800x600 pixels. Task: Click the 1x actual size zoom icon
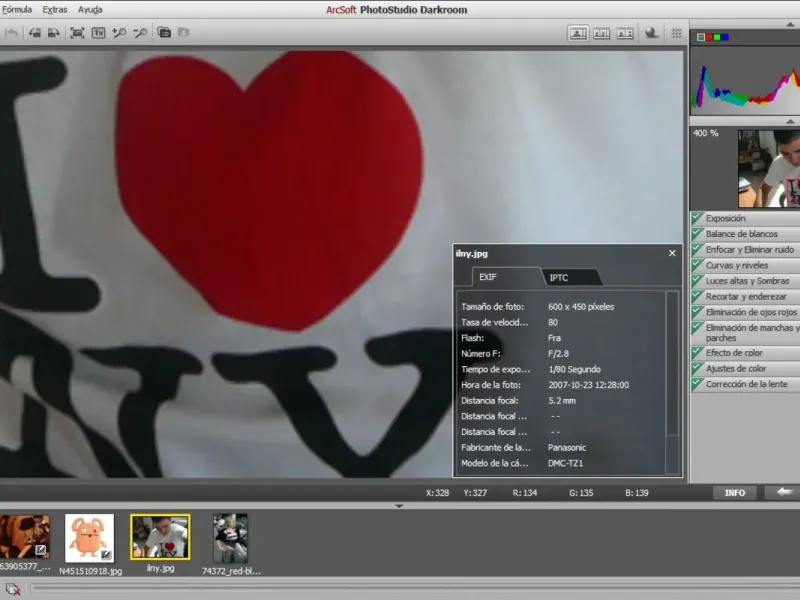click(98, 33)
